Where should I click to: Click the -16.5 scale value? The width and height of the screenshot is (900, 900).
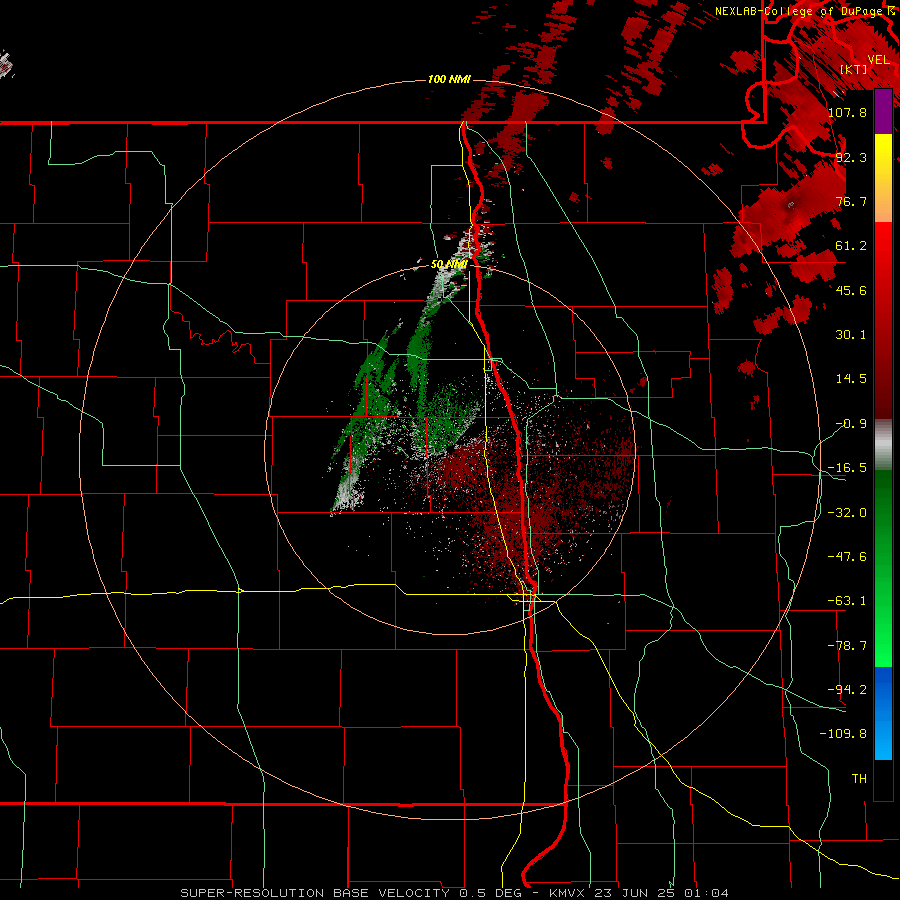tap(848, 468)
